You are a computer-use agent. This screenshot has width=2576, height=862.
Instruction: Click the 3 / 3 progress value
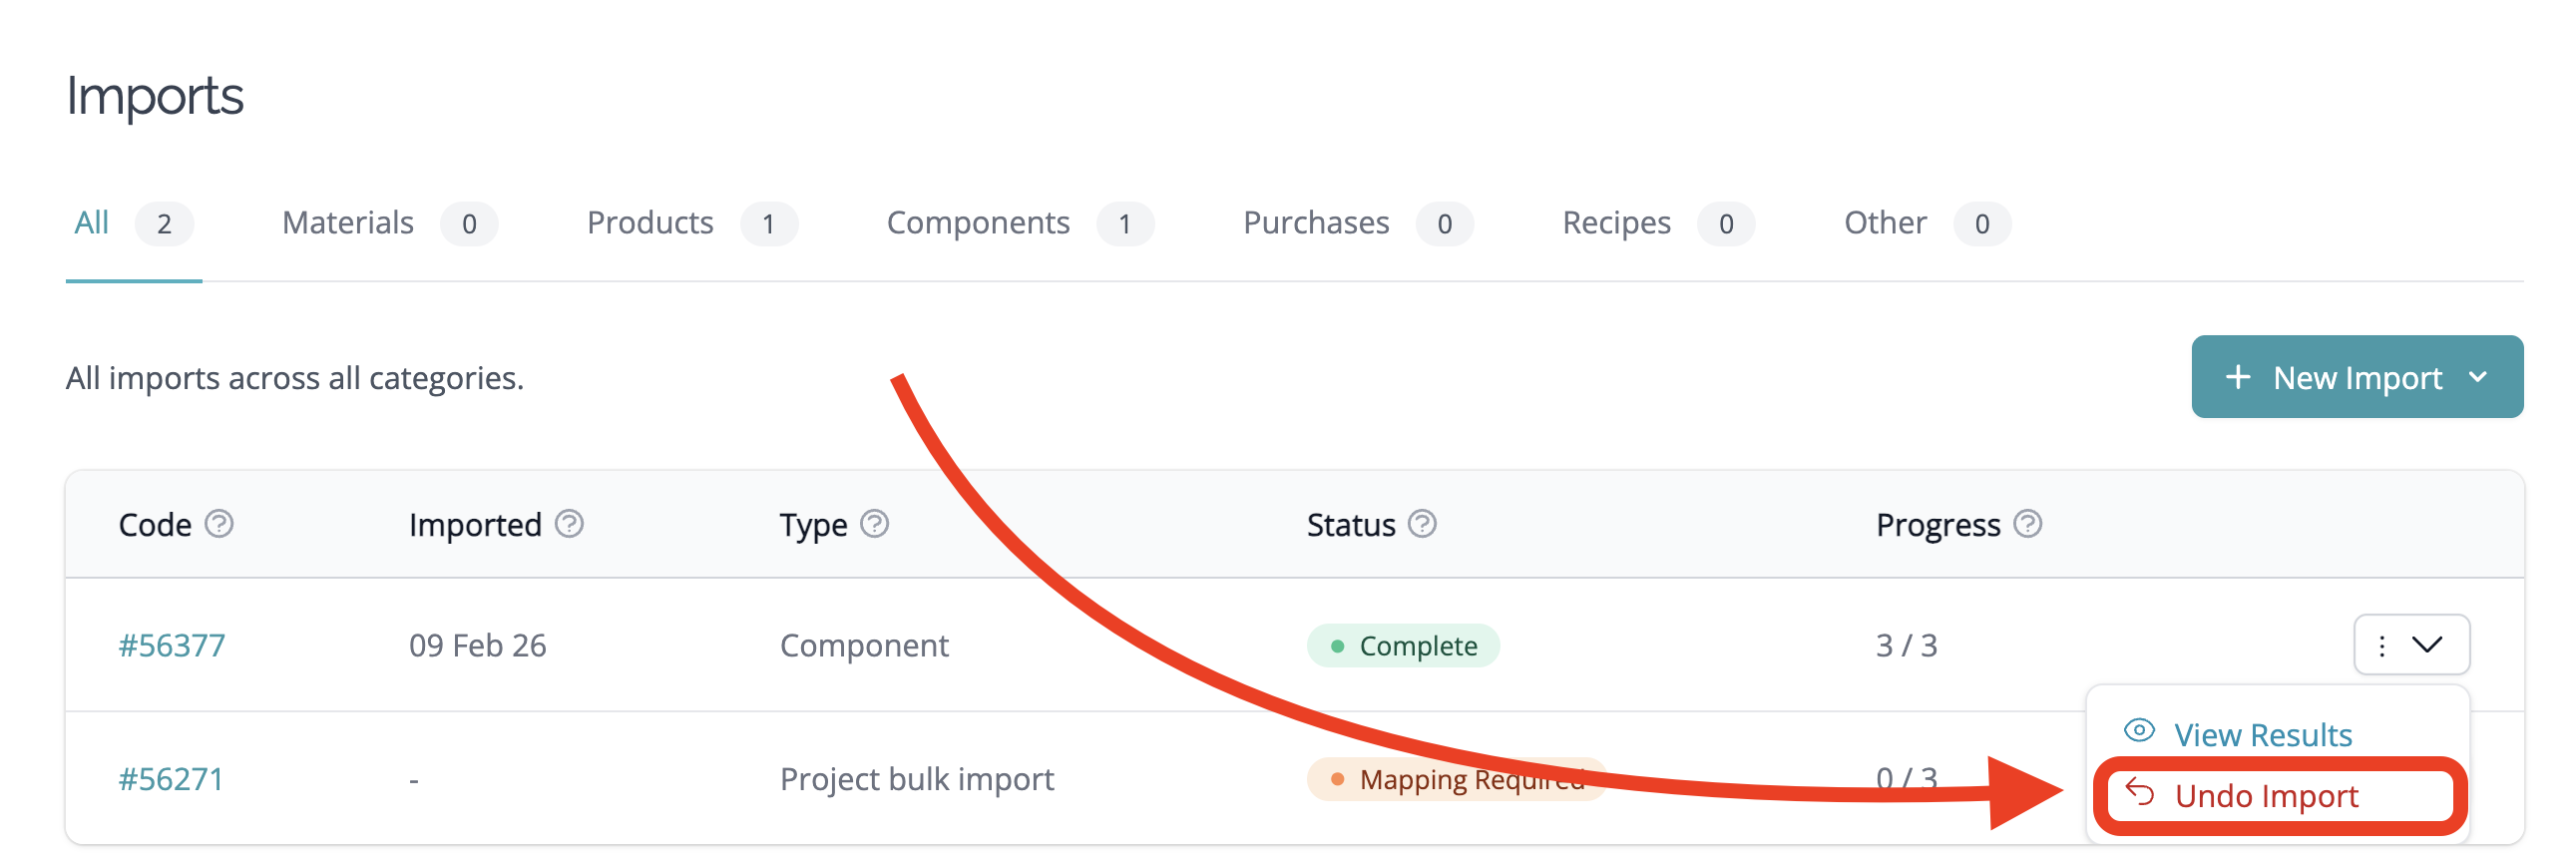(1905, 645)
